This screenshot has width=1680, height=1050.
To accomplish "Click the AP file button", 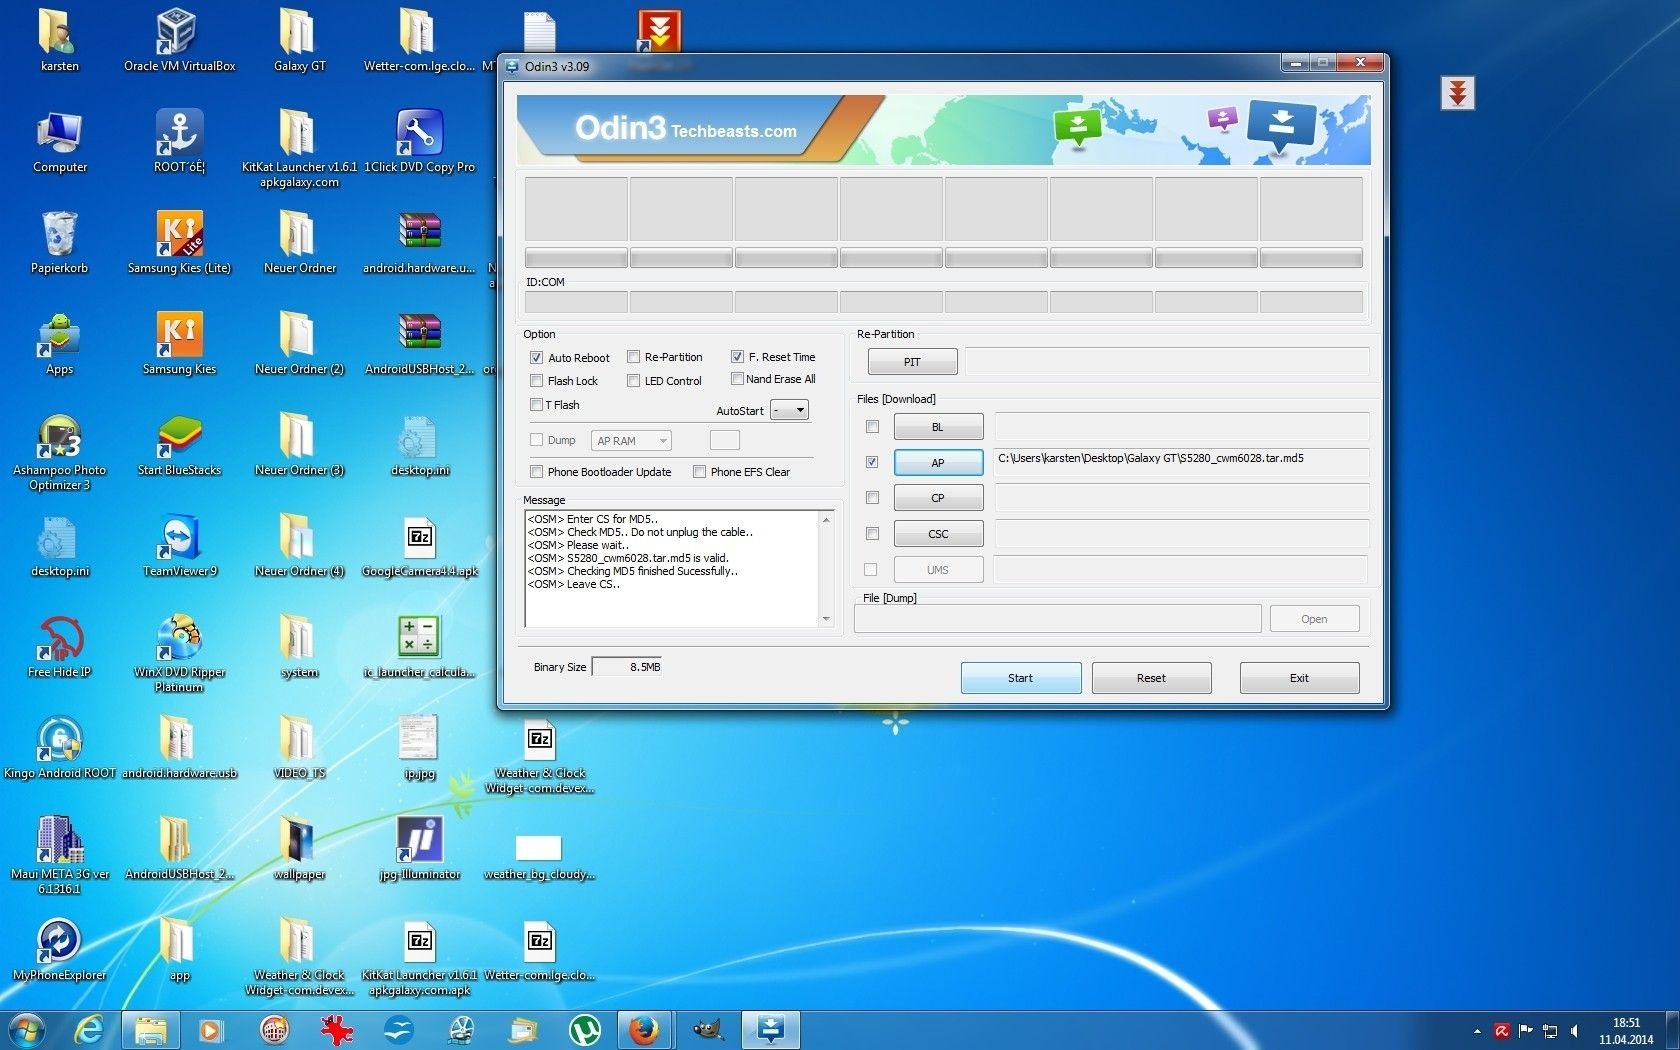I will 938,462.
